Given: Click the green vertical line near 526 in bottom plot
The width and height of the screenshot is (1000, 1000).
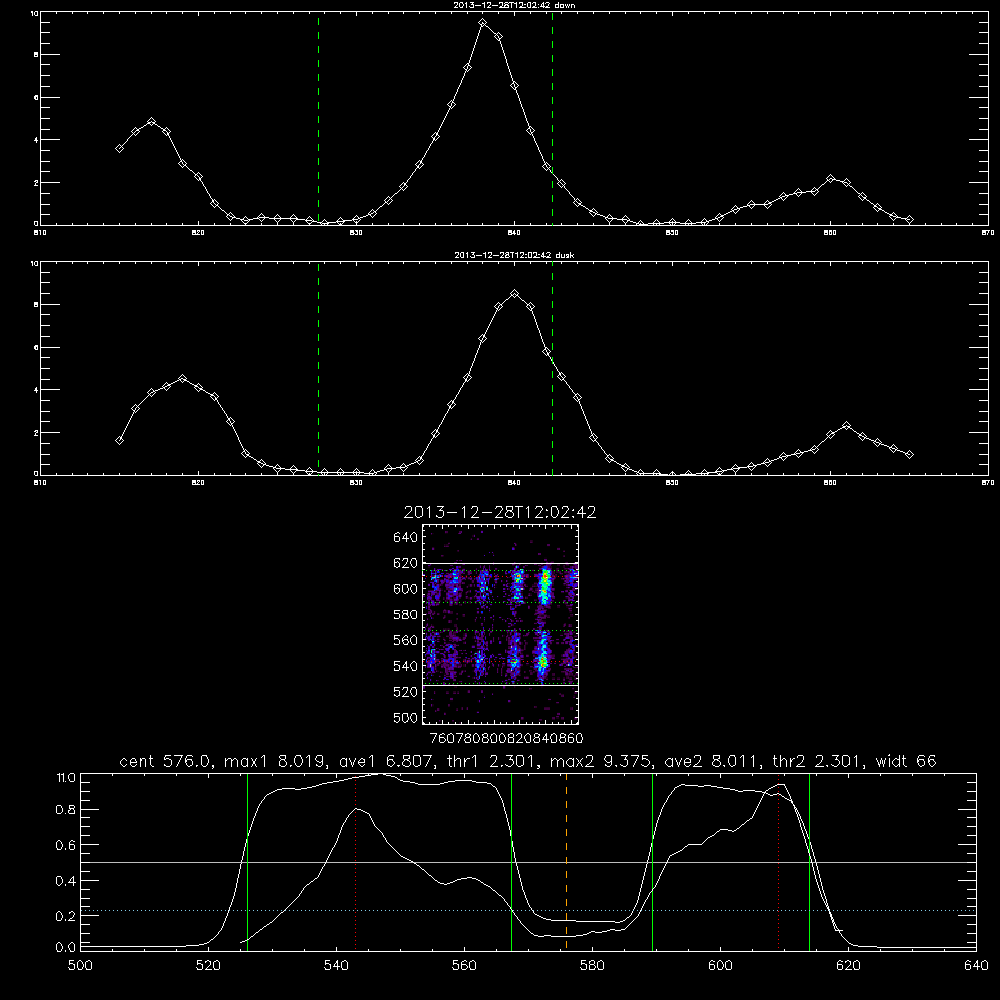Looking at the screenshot, I should [x=247, y=862].
